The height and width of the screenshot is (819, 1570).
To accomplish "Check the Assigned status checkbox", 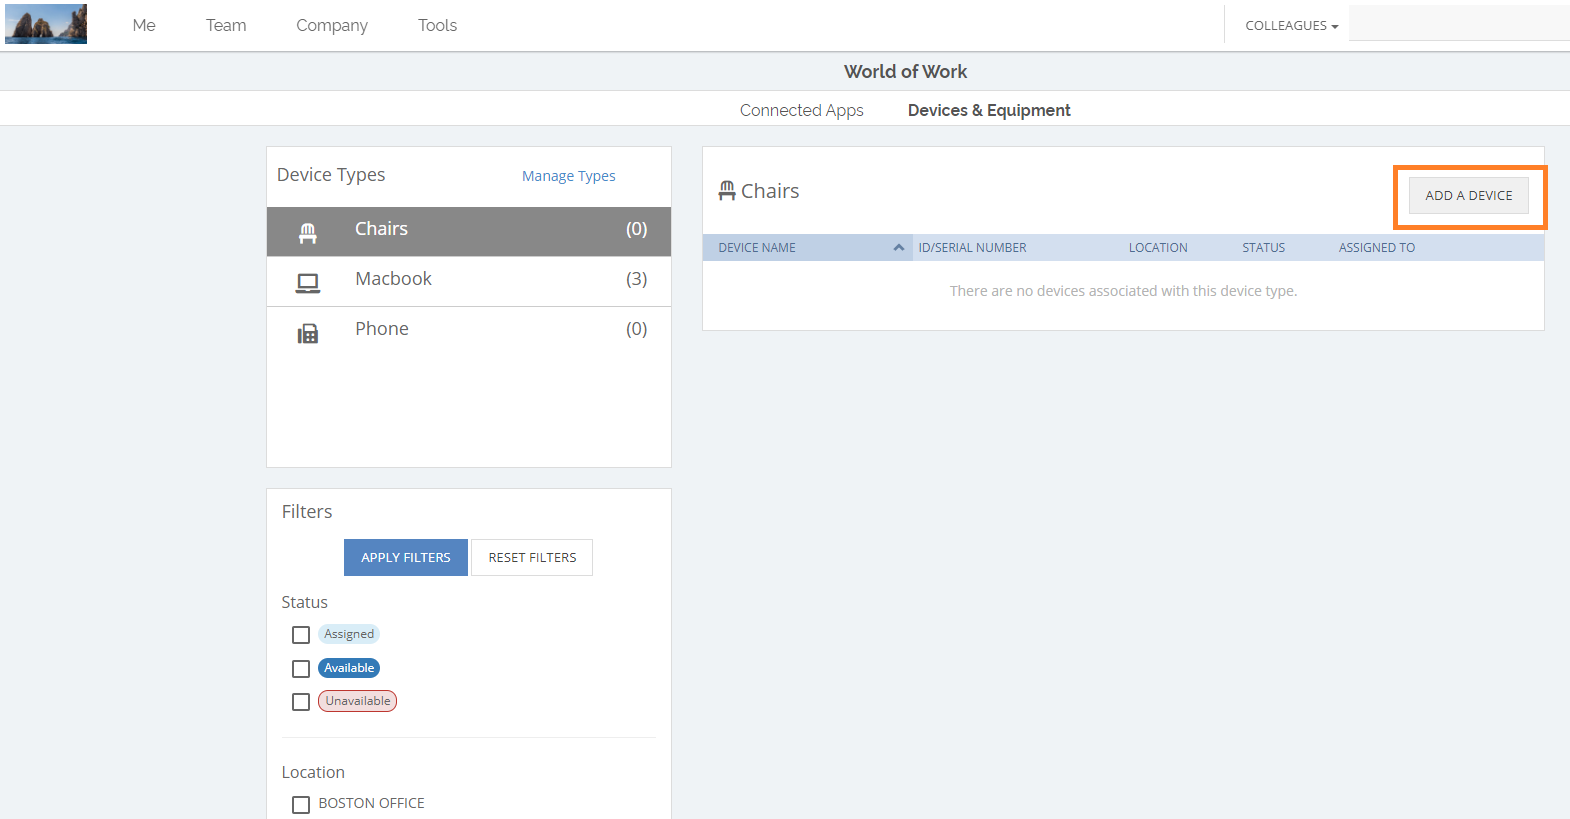I will coord(301,635).
